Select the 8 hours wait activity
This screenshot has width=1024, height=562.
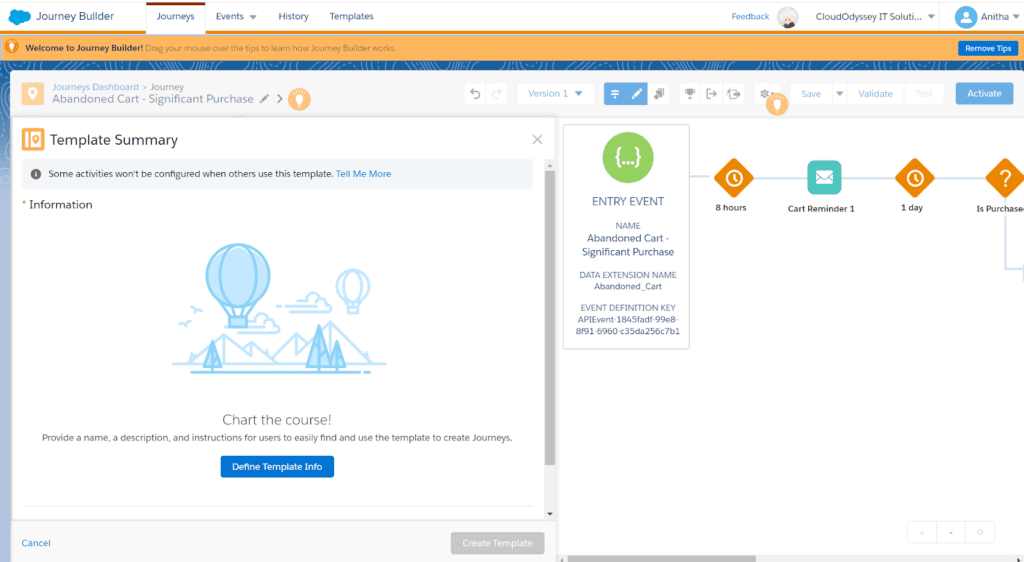[x=733, y=178]
